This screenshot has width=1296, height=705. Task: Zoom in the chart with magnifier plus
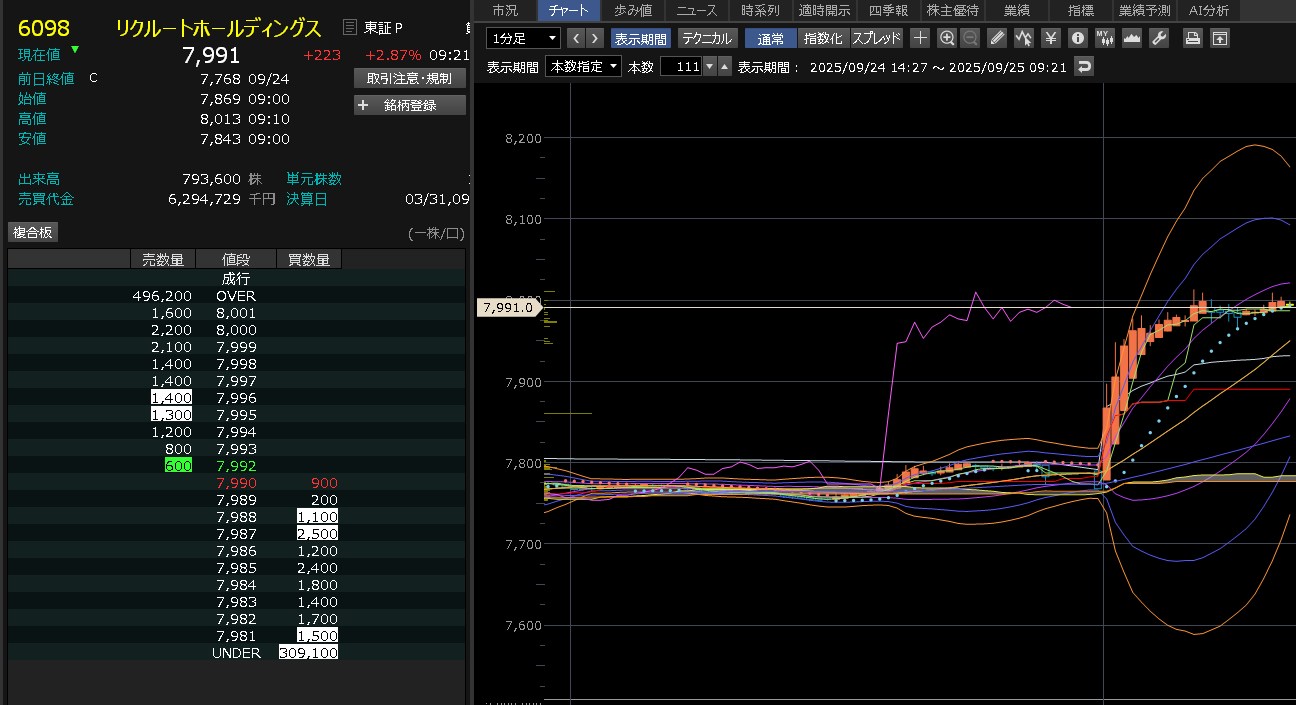click(x=946, y=38)
